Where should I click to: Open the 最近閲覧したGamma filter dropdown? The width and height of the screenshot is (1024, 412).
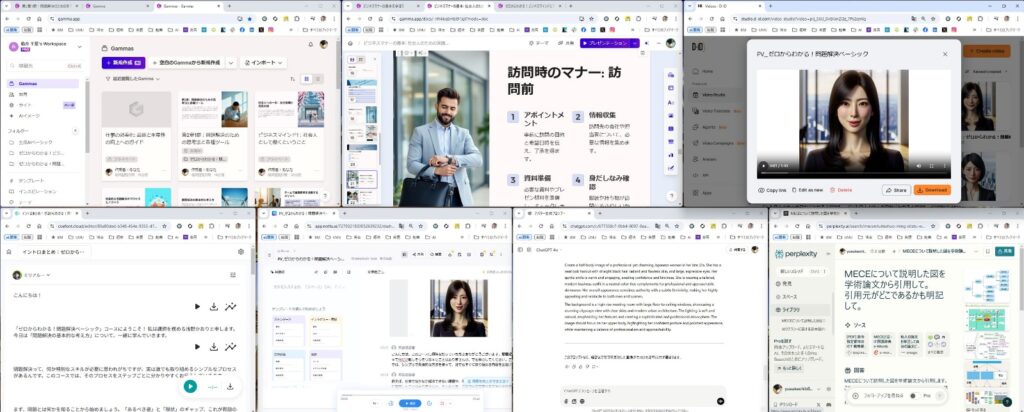(x=133, y=78)
